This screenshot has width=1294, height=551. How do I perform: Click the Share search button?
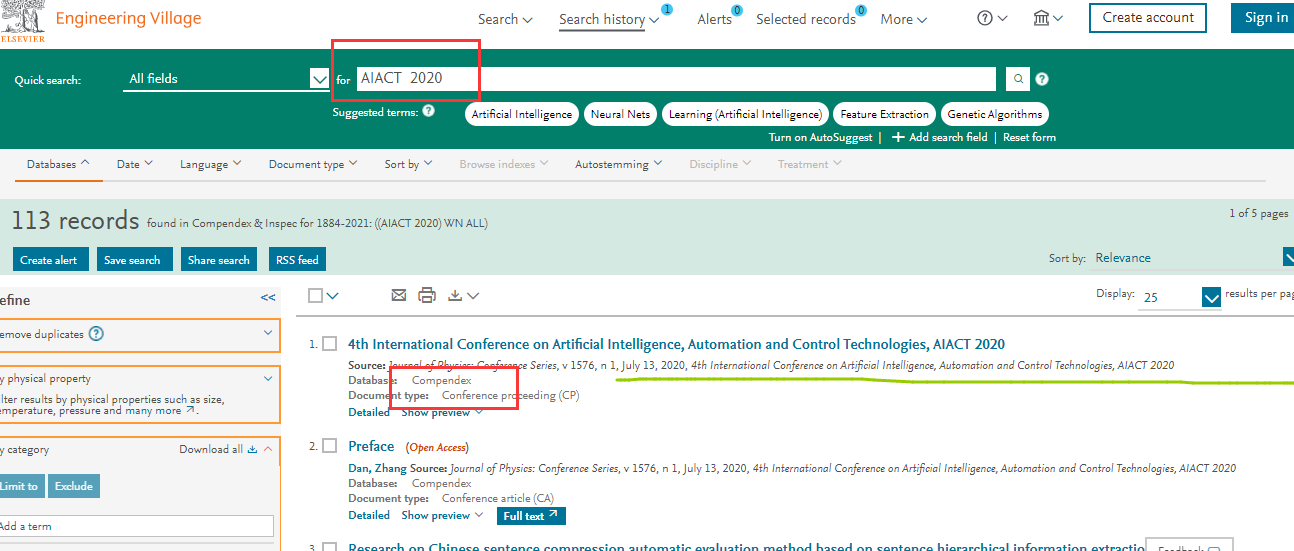click(x=218, y=260)
